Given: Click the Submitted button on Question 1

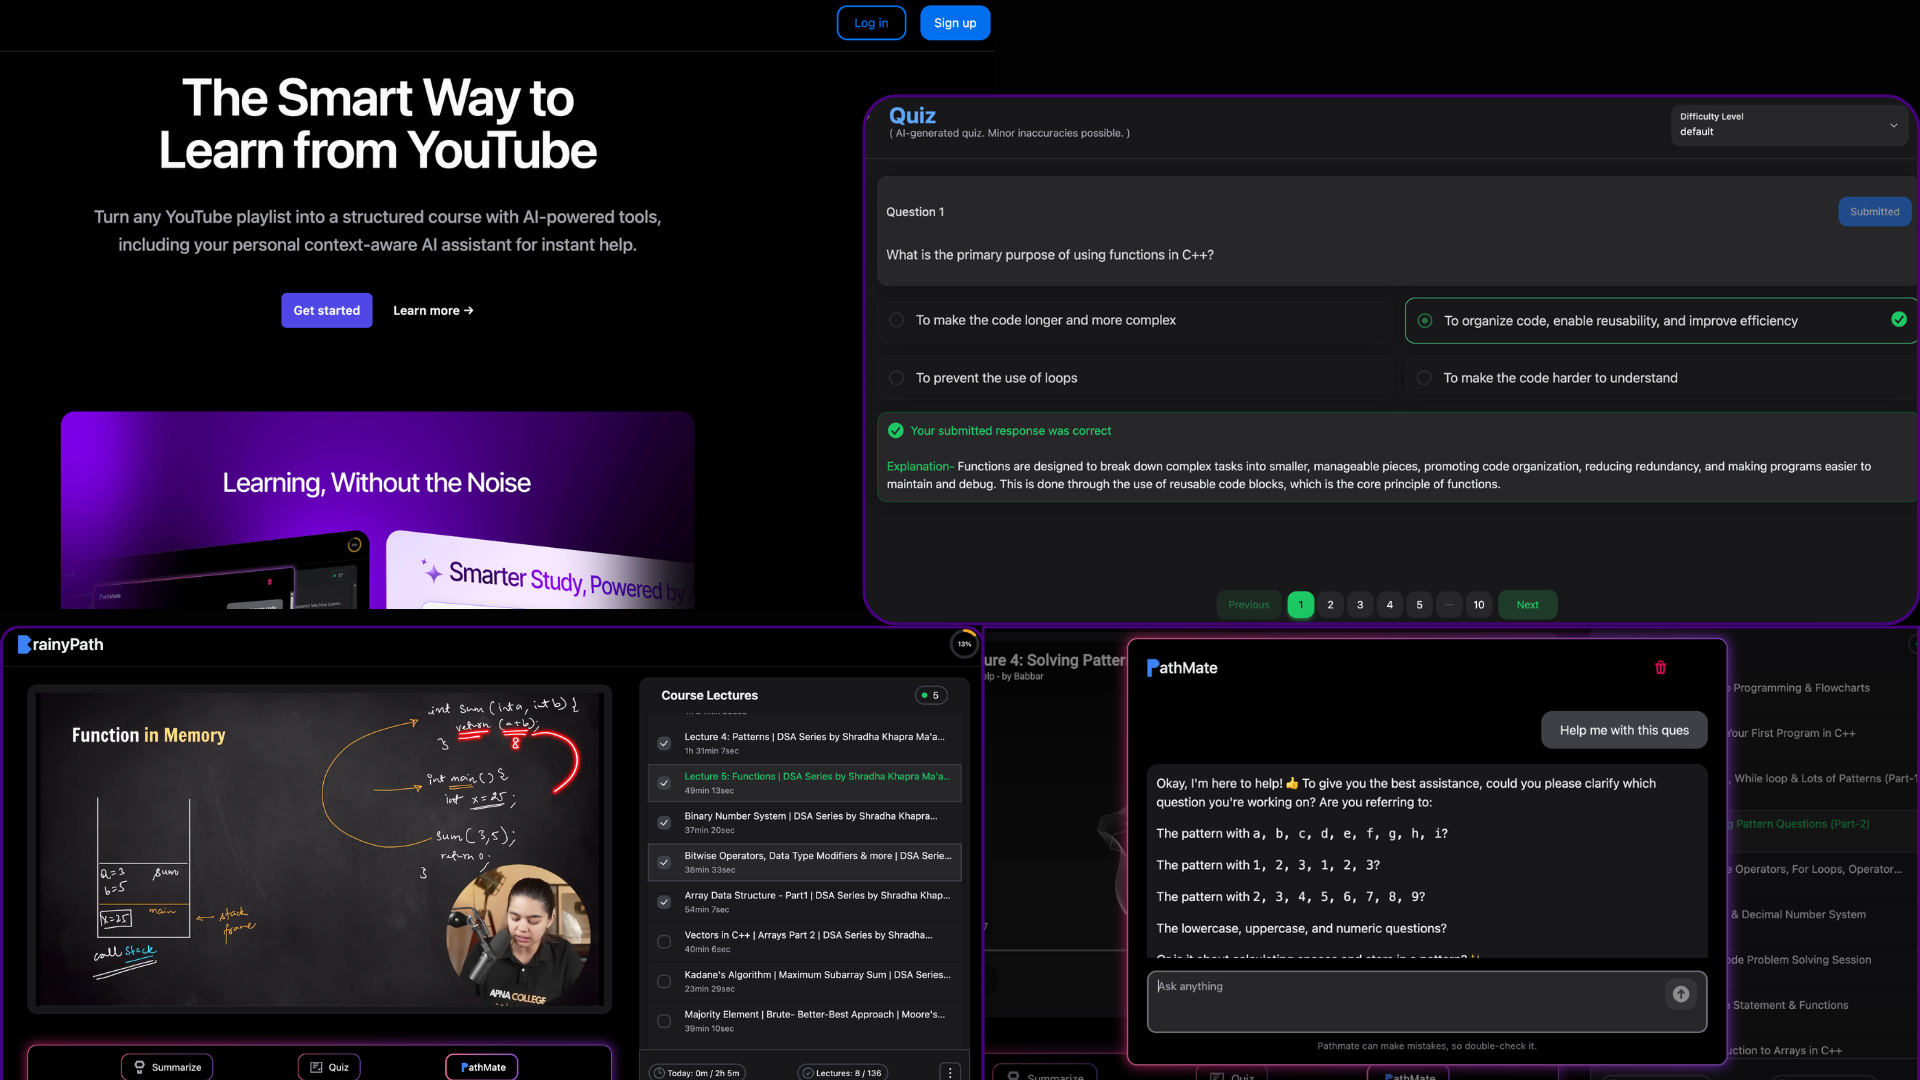Looking at the screenshot, I should pos(1874,212).
